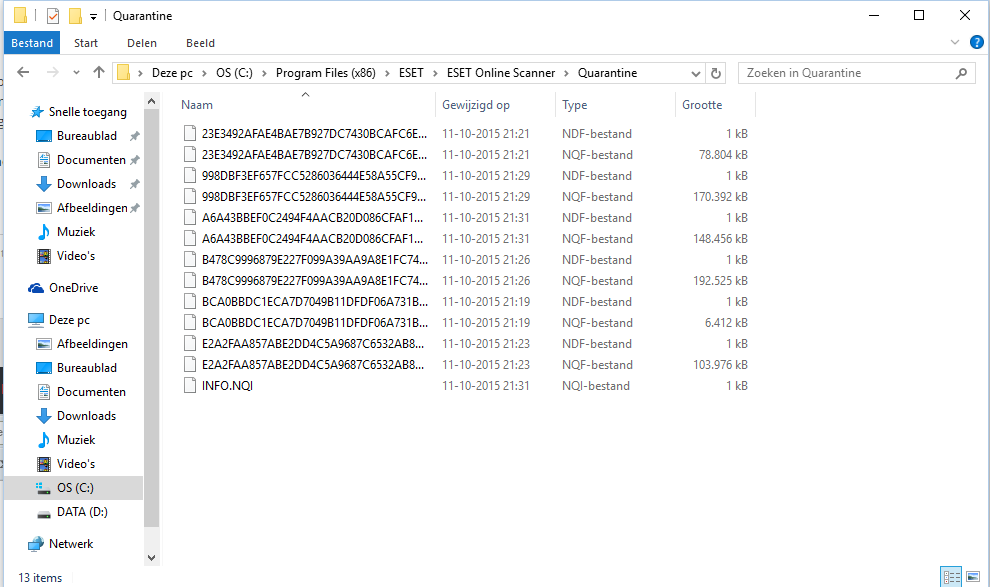Open Customize Quick Access Toolbar dropdown
This screenshot has height=587, width=990.
click(93, 16)
